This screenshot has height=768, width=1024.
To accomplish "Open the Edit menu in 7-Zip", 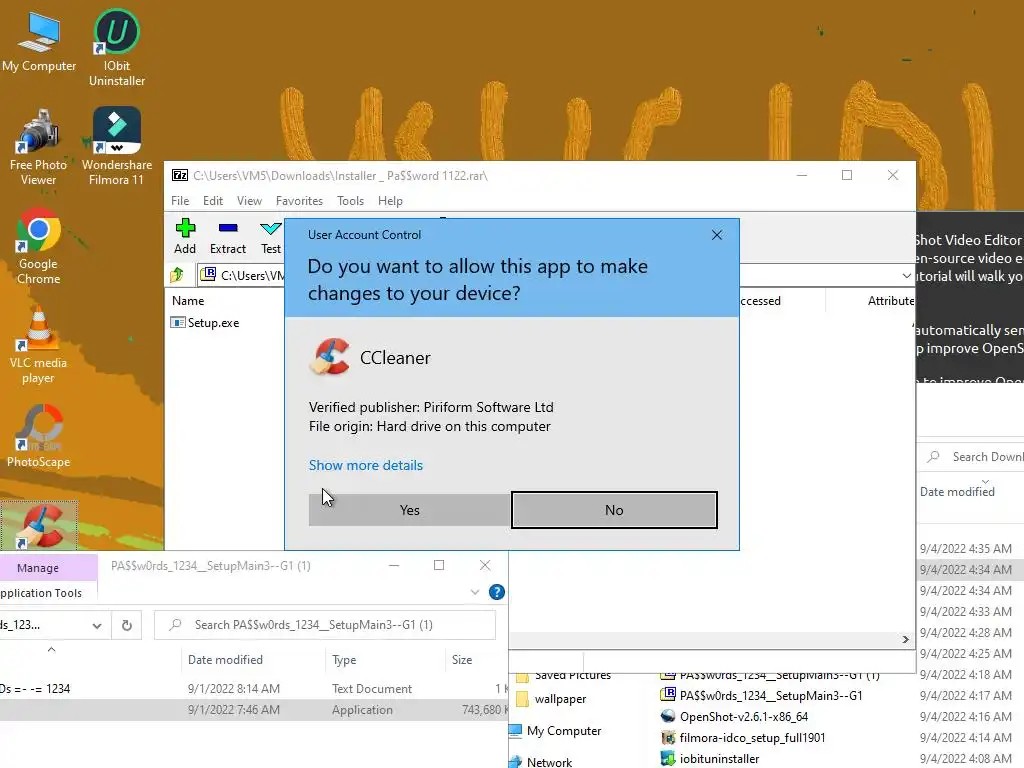I will 212,200.
